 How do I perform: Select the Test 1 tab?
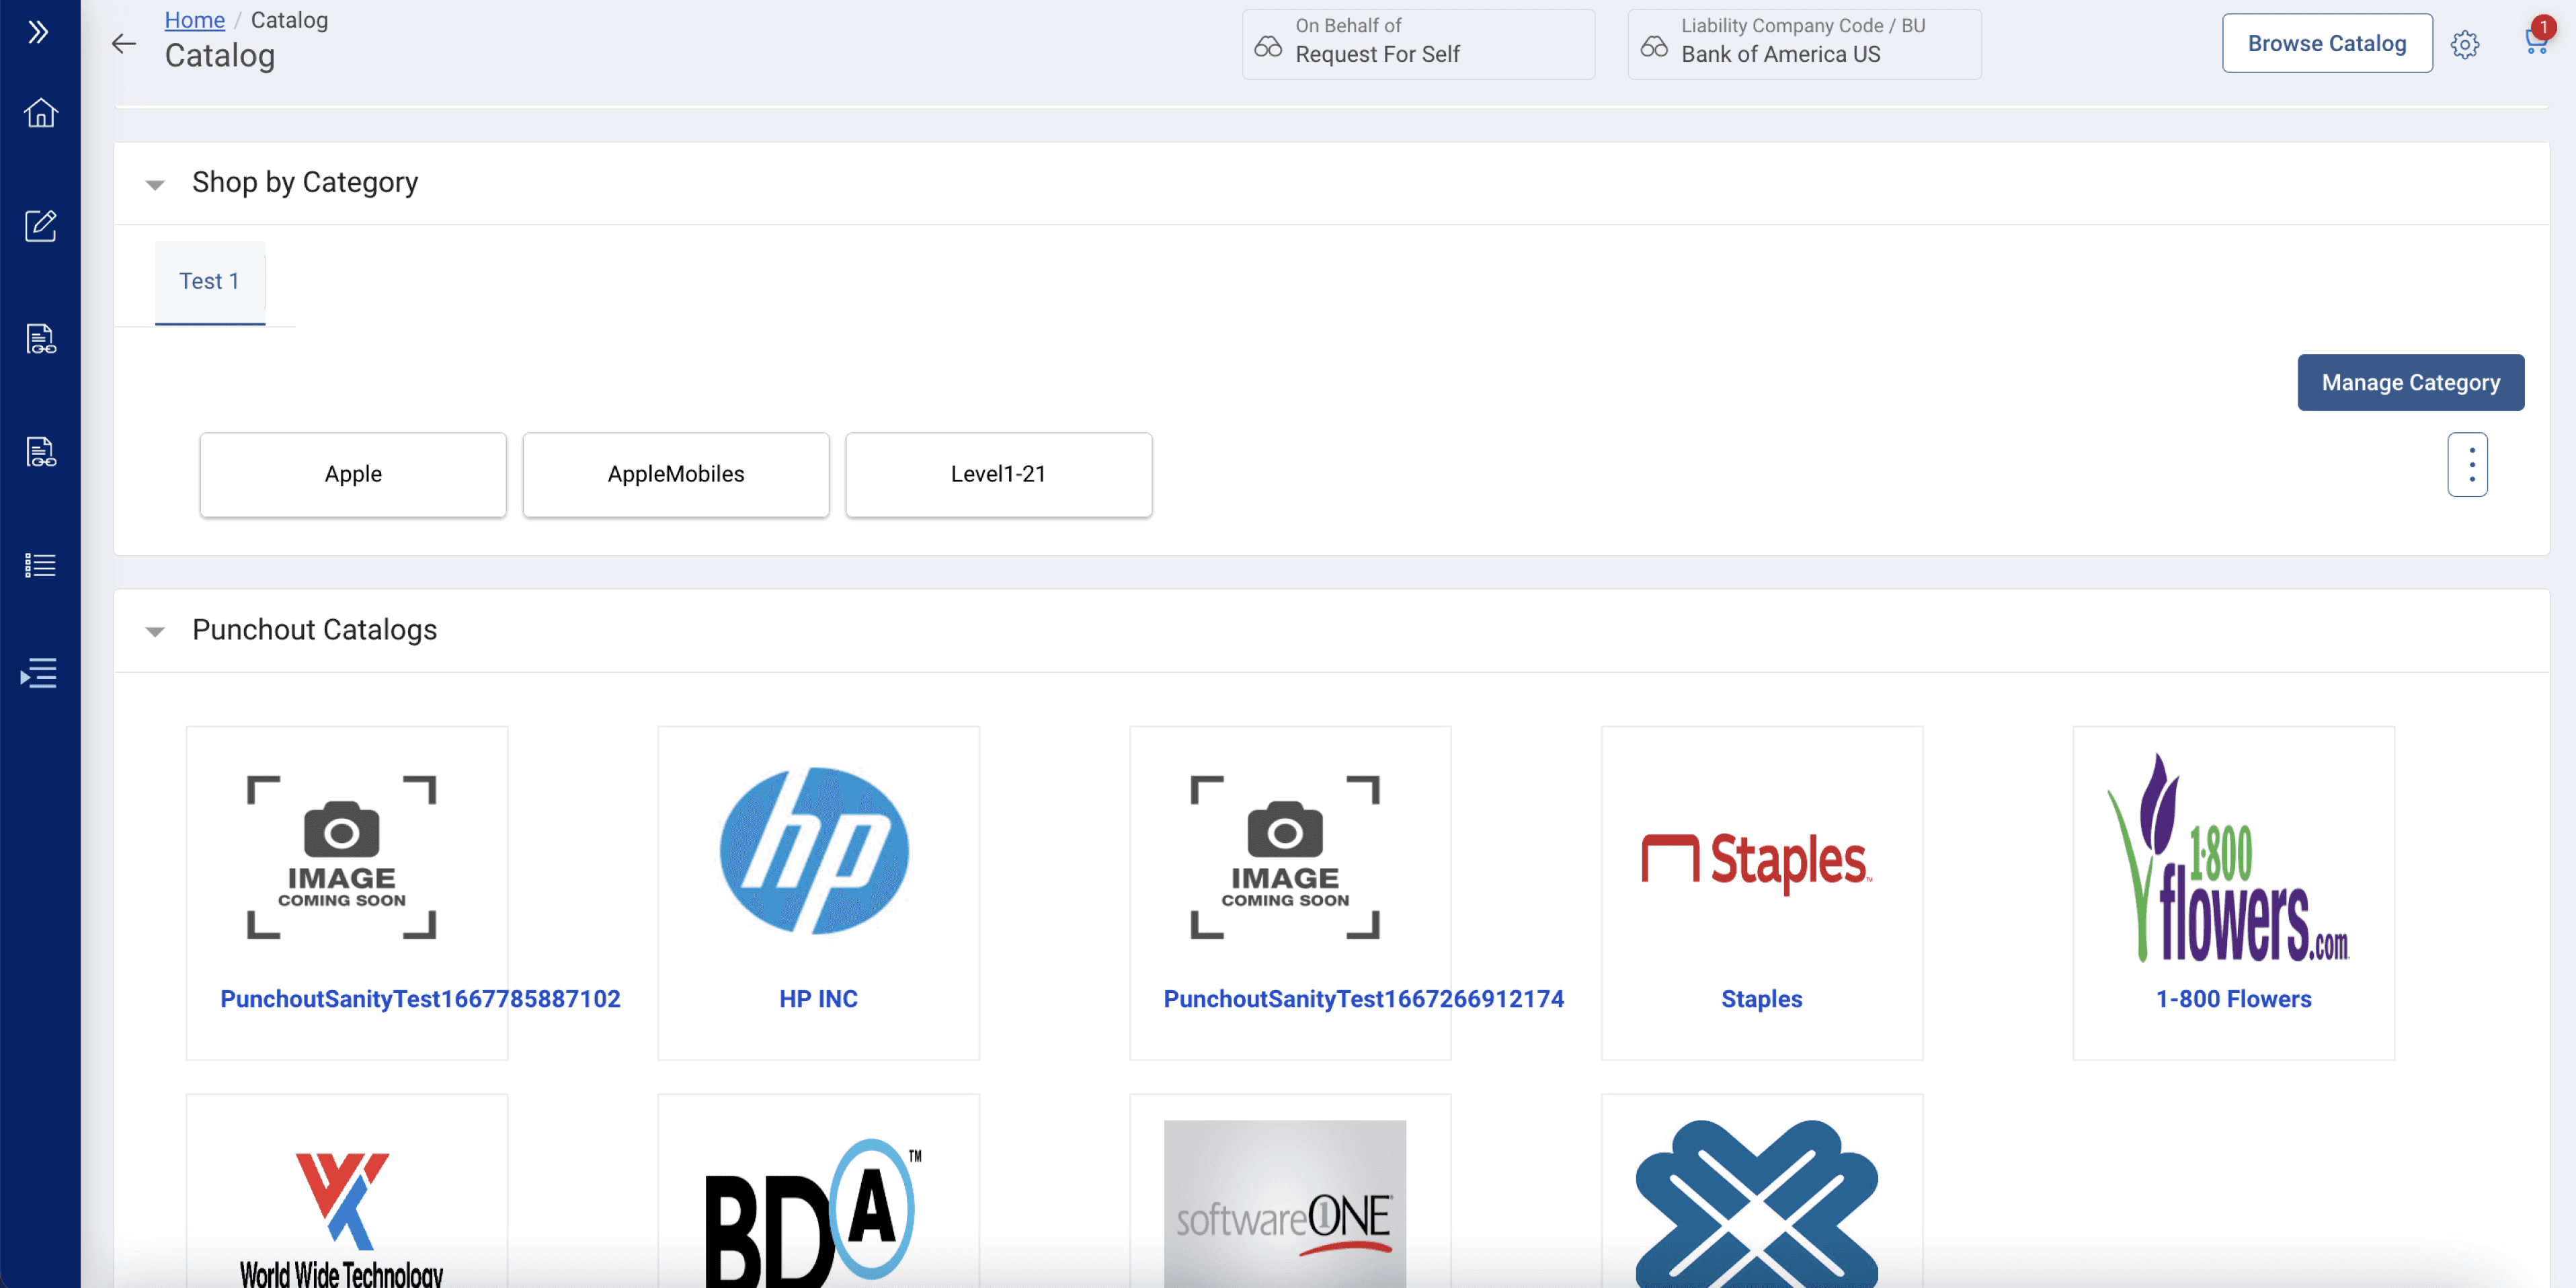209,282
